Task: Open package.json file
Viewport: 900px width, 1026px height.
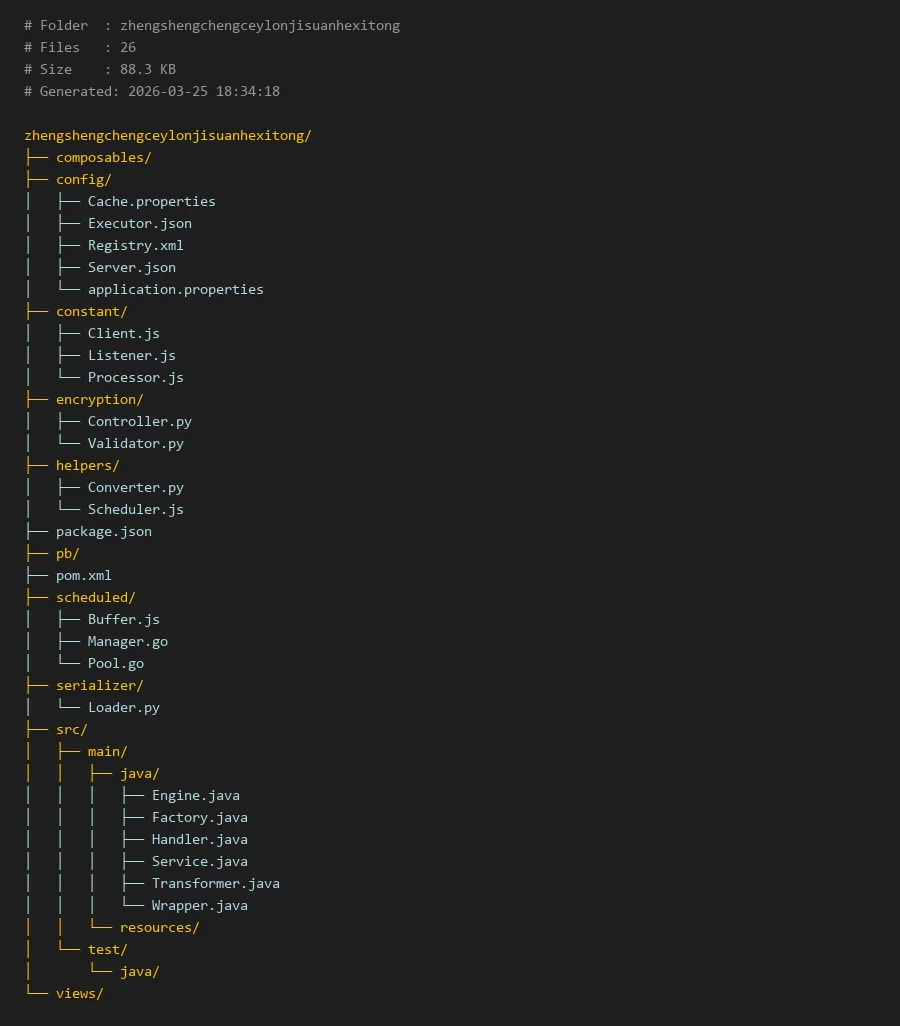Action: [104, 531]
